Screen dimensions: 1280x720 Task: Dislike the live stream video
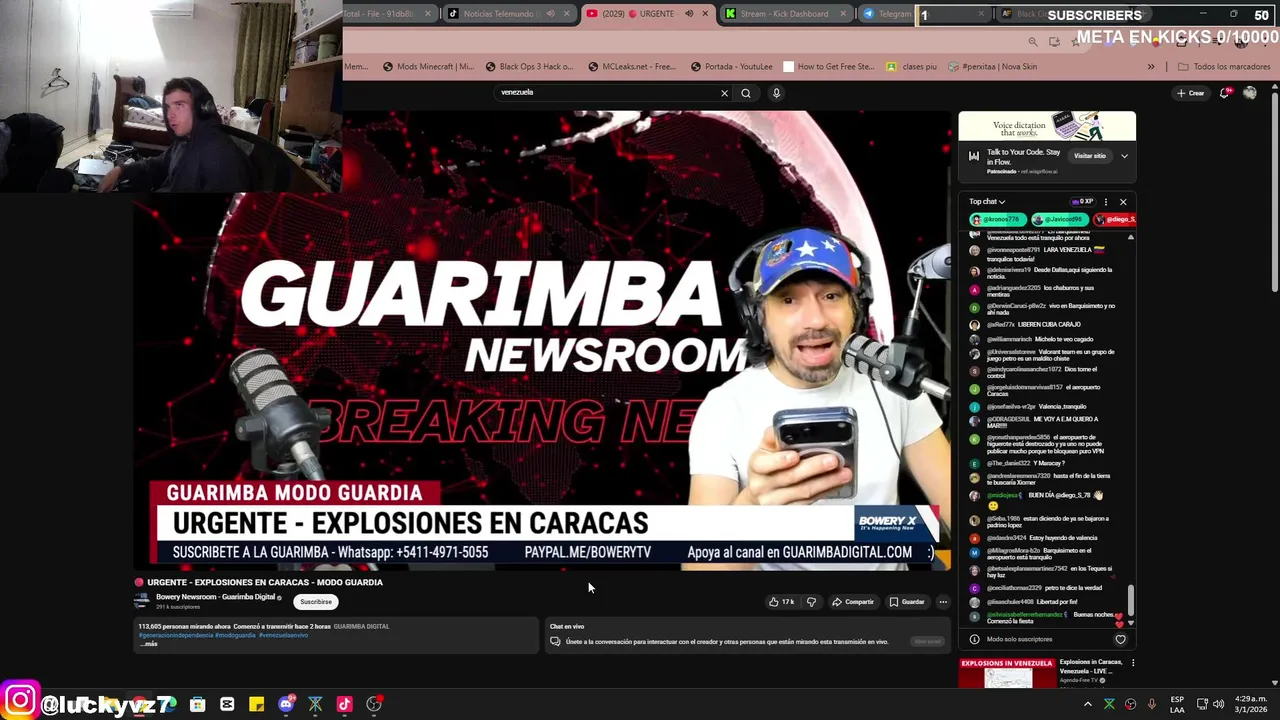click(x=811, y=602)
